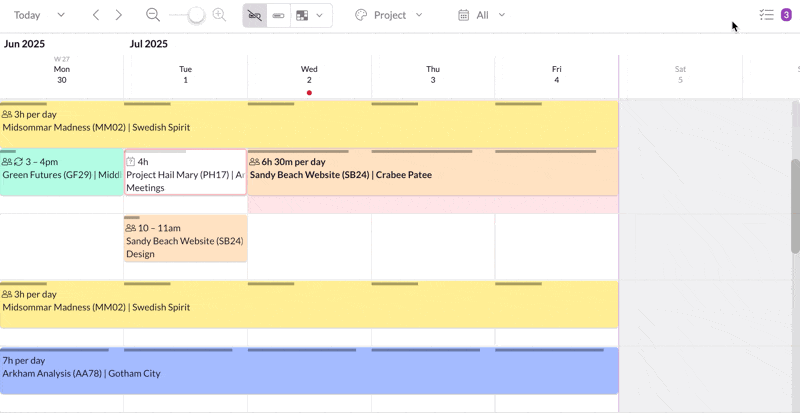Toggle the compact bar view icon
The width and height of the screenshot is (800, 413).
point(279,15)
